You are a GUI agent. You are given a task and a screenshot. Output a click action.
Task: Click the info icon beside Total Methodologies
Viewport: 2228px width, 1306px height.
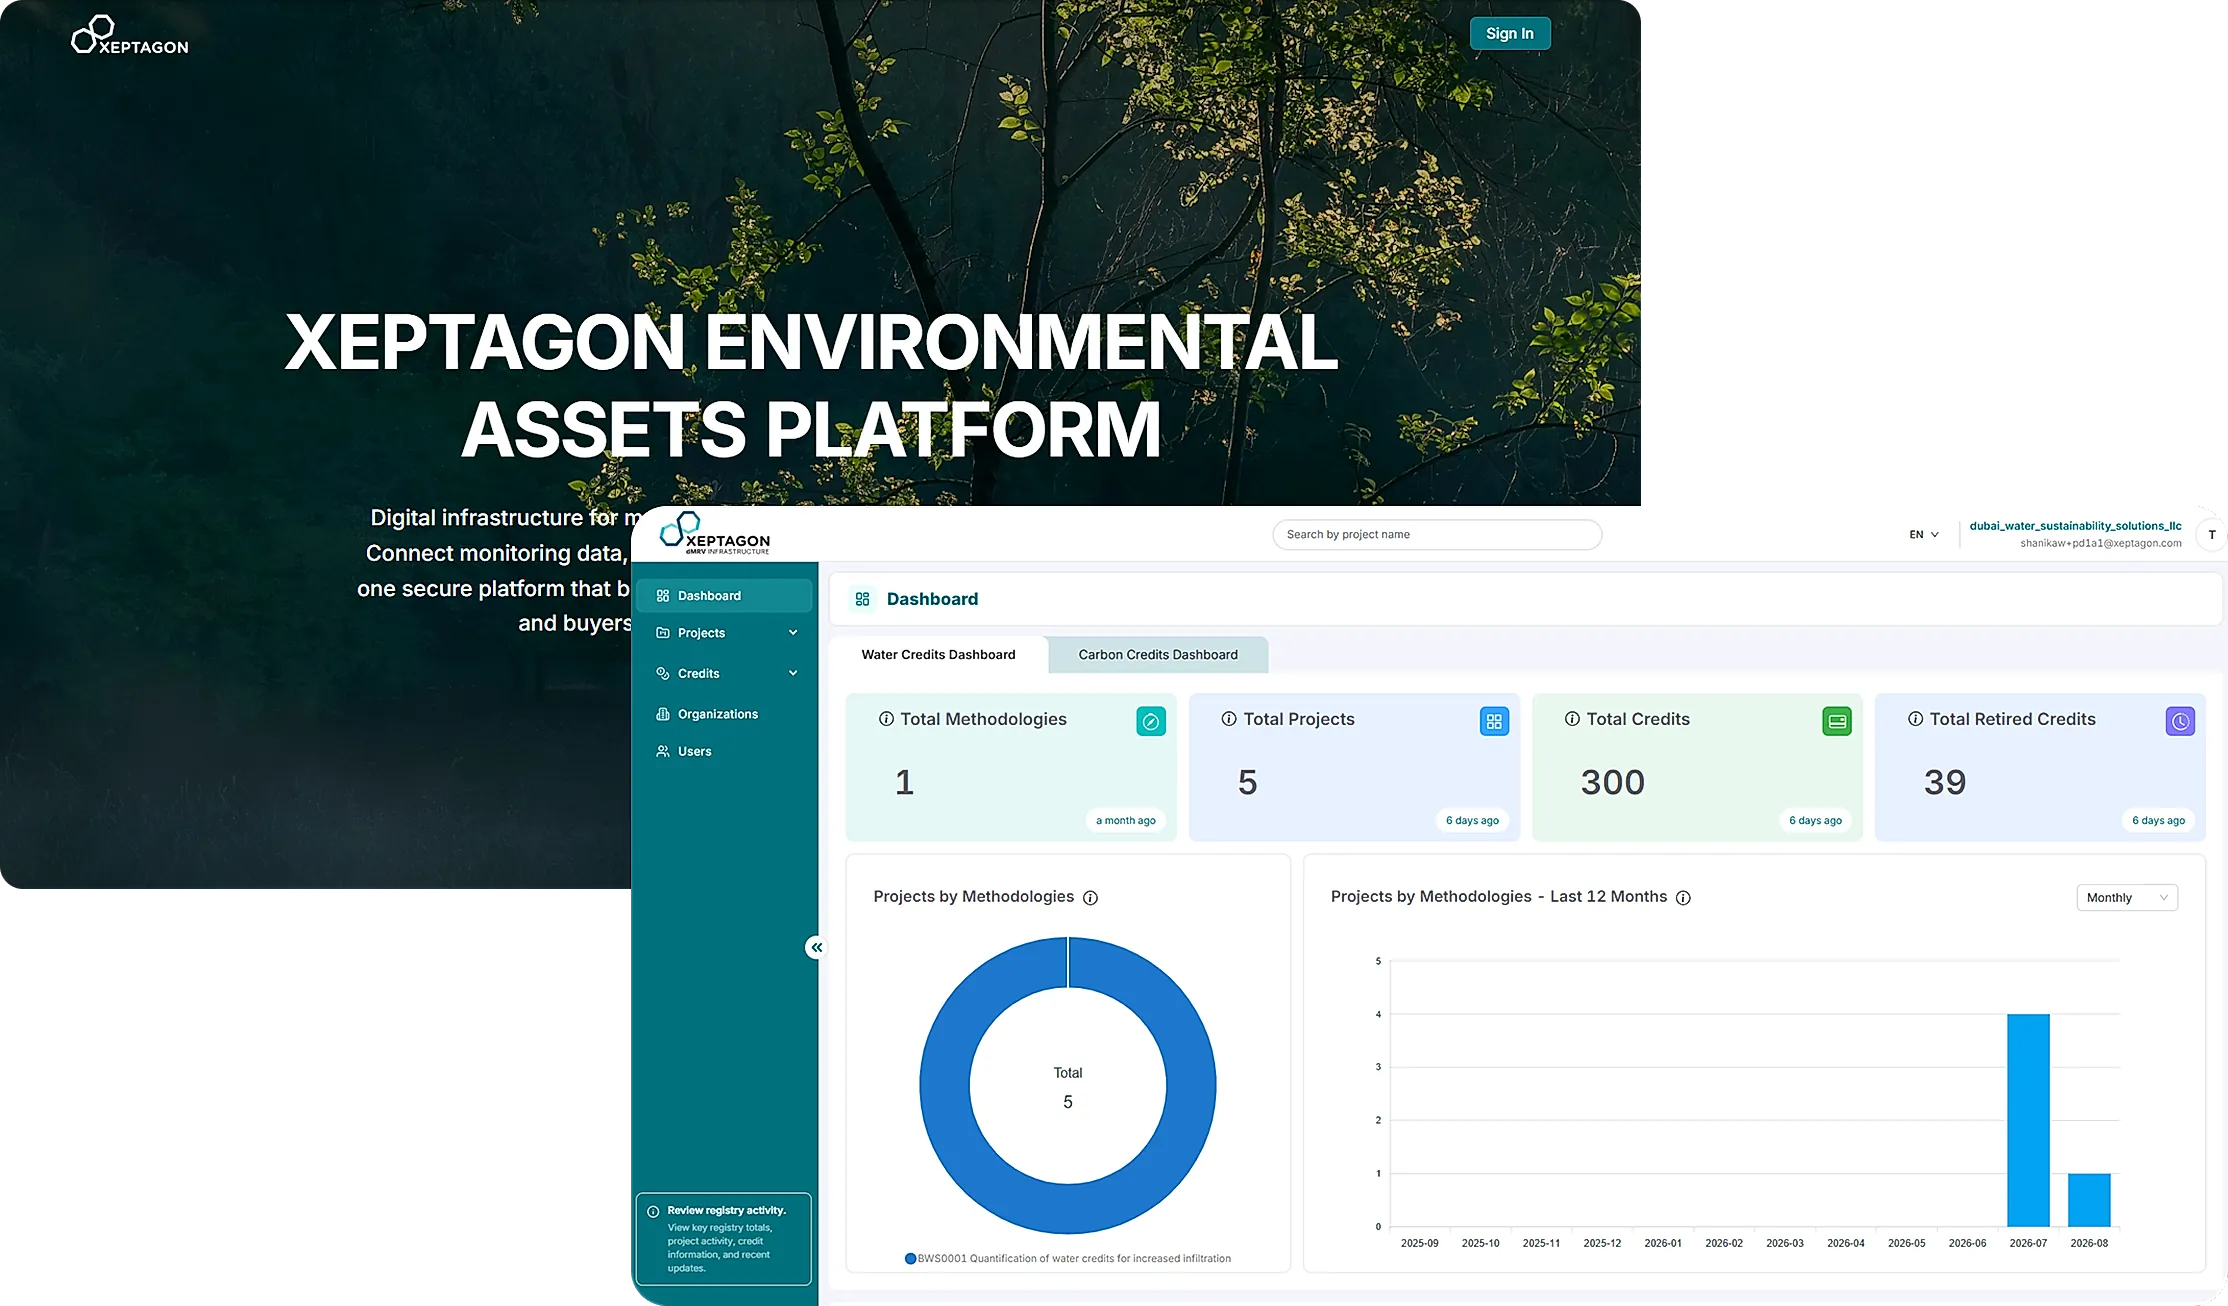click(886, 719)
